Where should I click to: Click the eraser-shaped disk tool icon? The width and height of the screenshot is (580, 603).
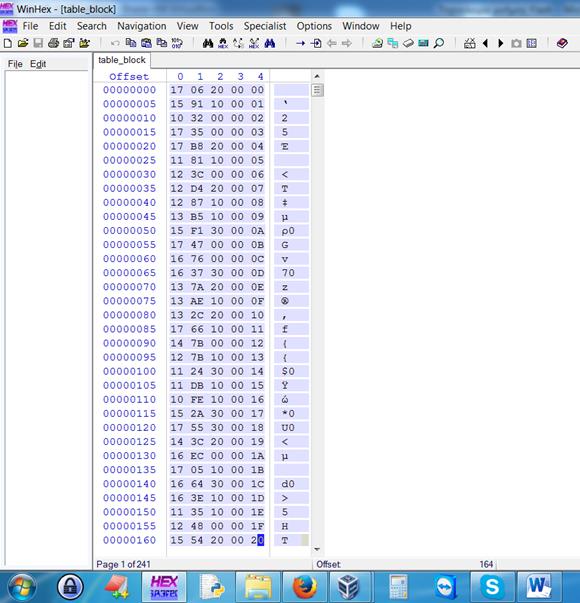tap(408, 43)
